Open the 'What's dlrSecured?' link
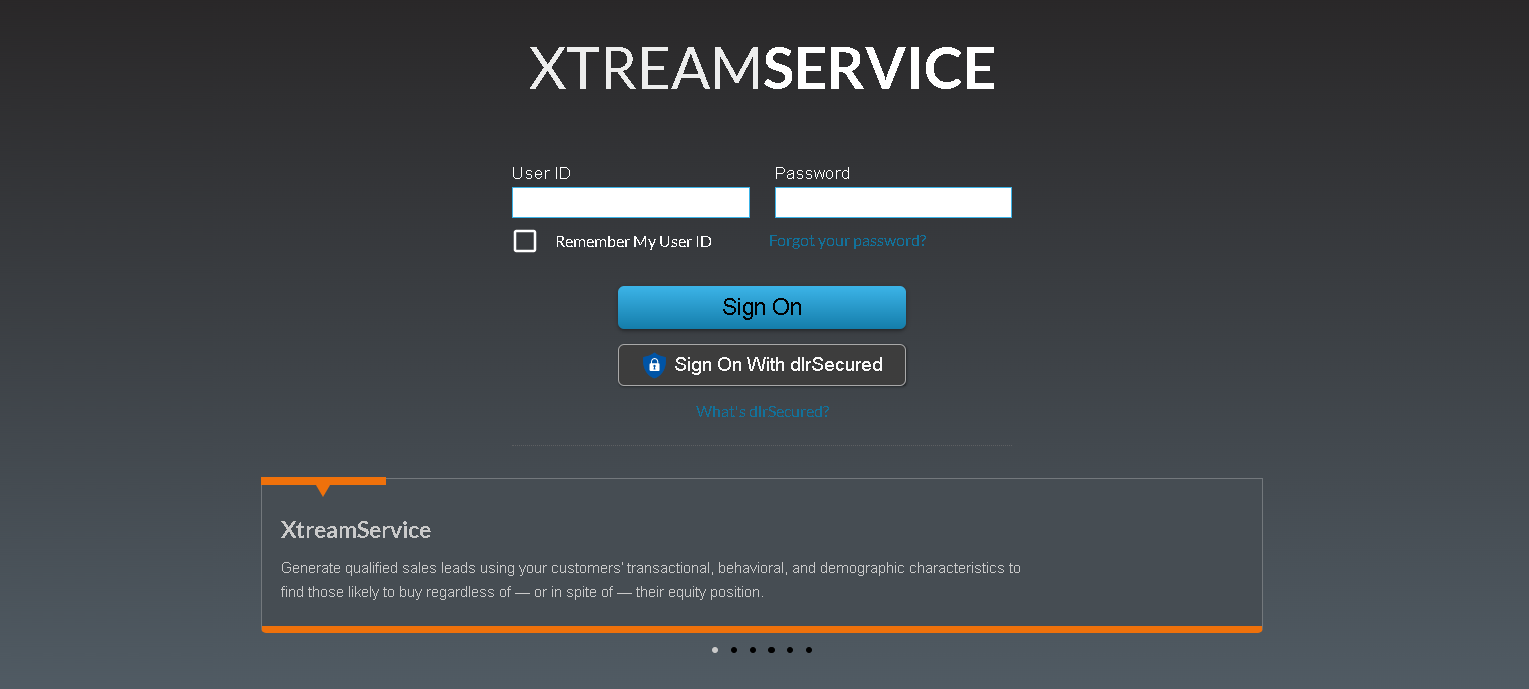Image resolution: width=1529 pixels, height=689 pixels. coord(762,412)
